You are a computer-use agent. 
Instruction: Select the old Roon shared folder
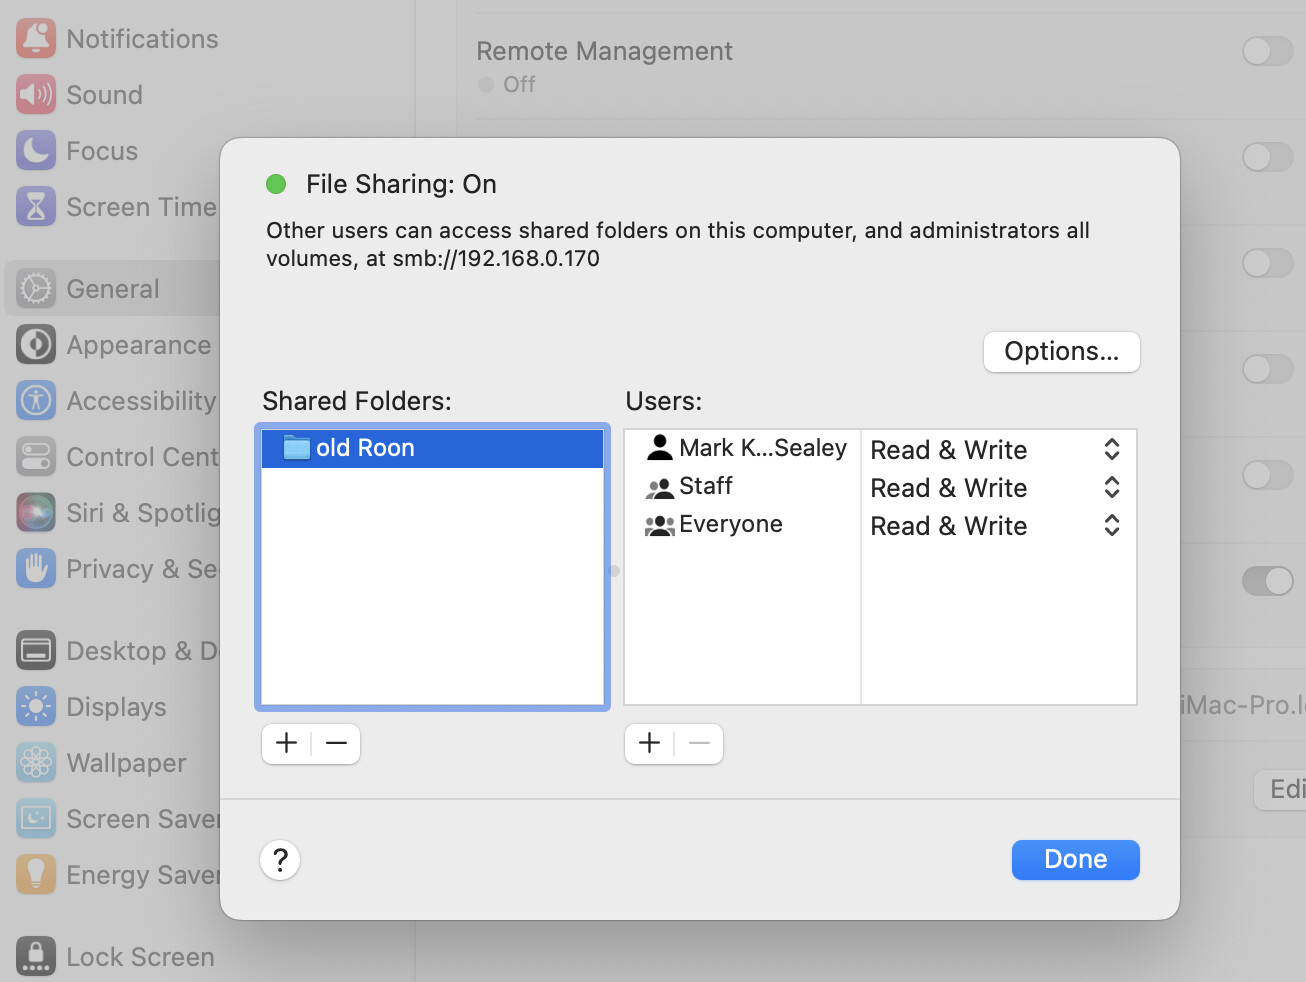point(432,448)
